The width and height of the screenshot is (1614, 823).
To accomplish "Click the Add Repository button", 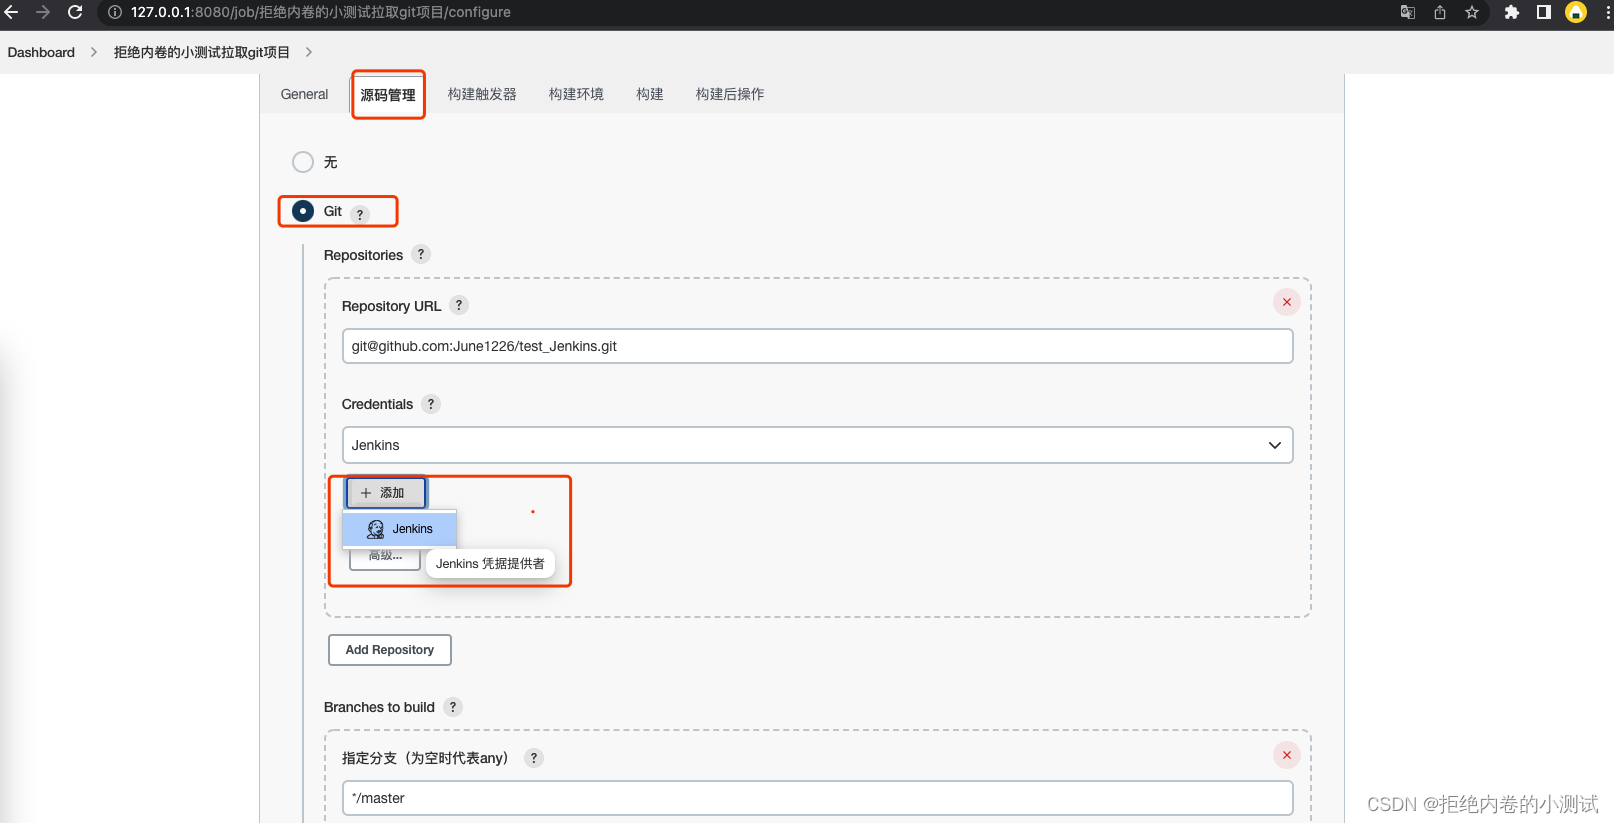I will click(x=390, y=650).
